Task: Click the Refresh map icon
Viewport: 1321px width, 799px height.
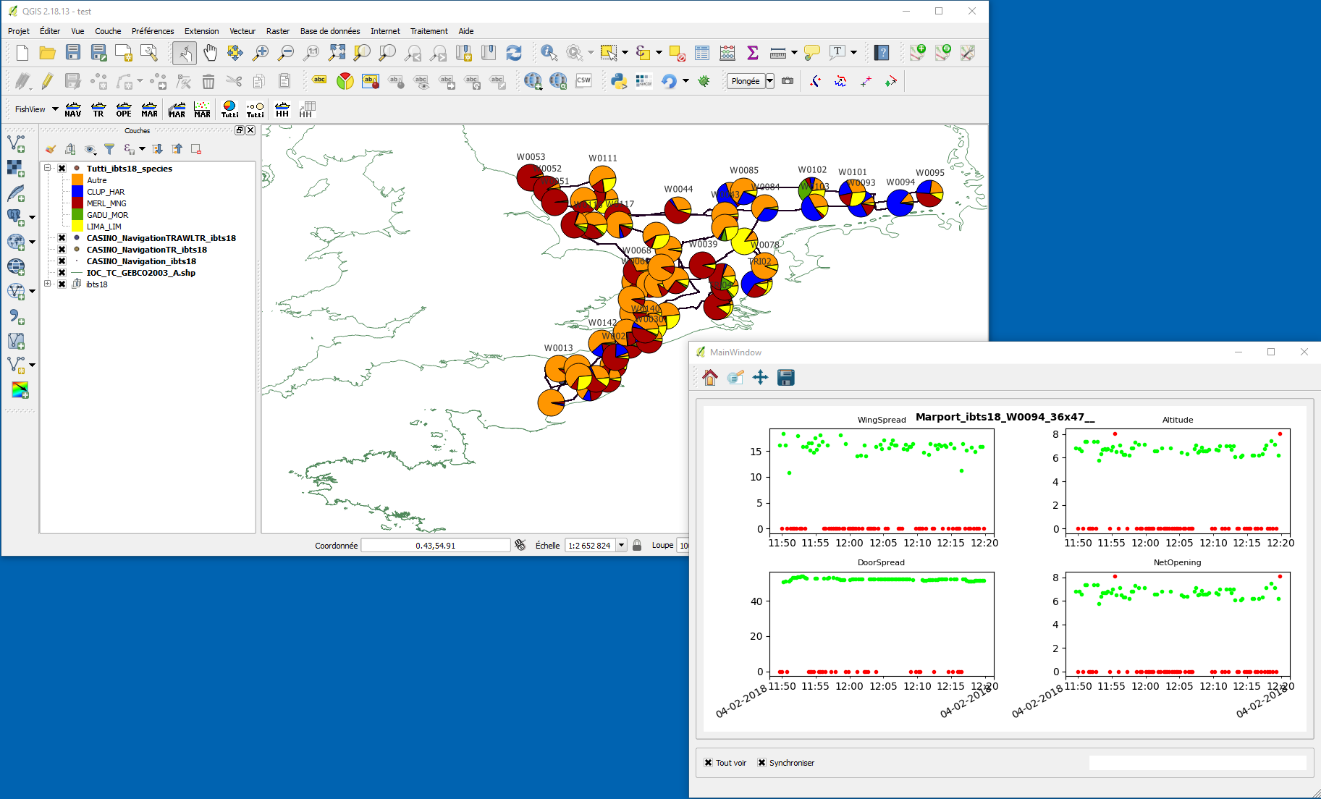Action: (x=514, y=52)
